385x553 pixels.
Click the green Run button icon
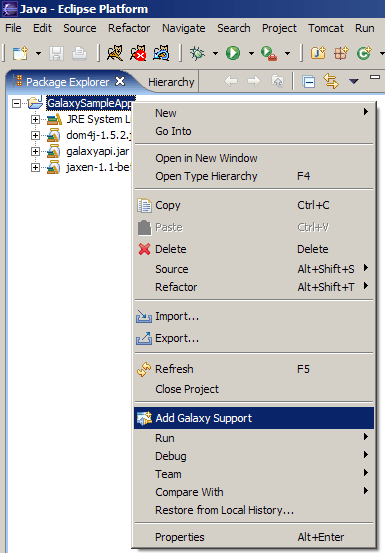point(233,53)
